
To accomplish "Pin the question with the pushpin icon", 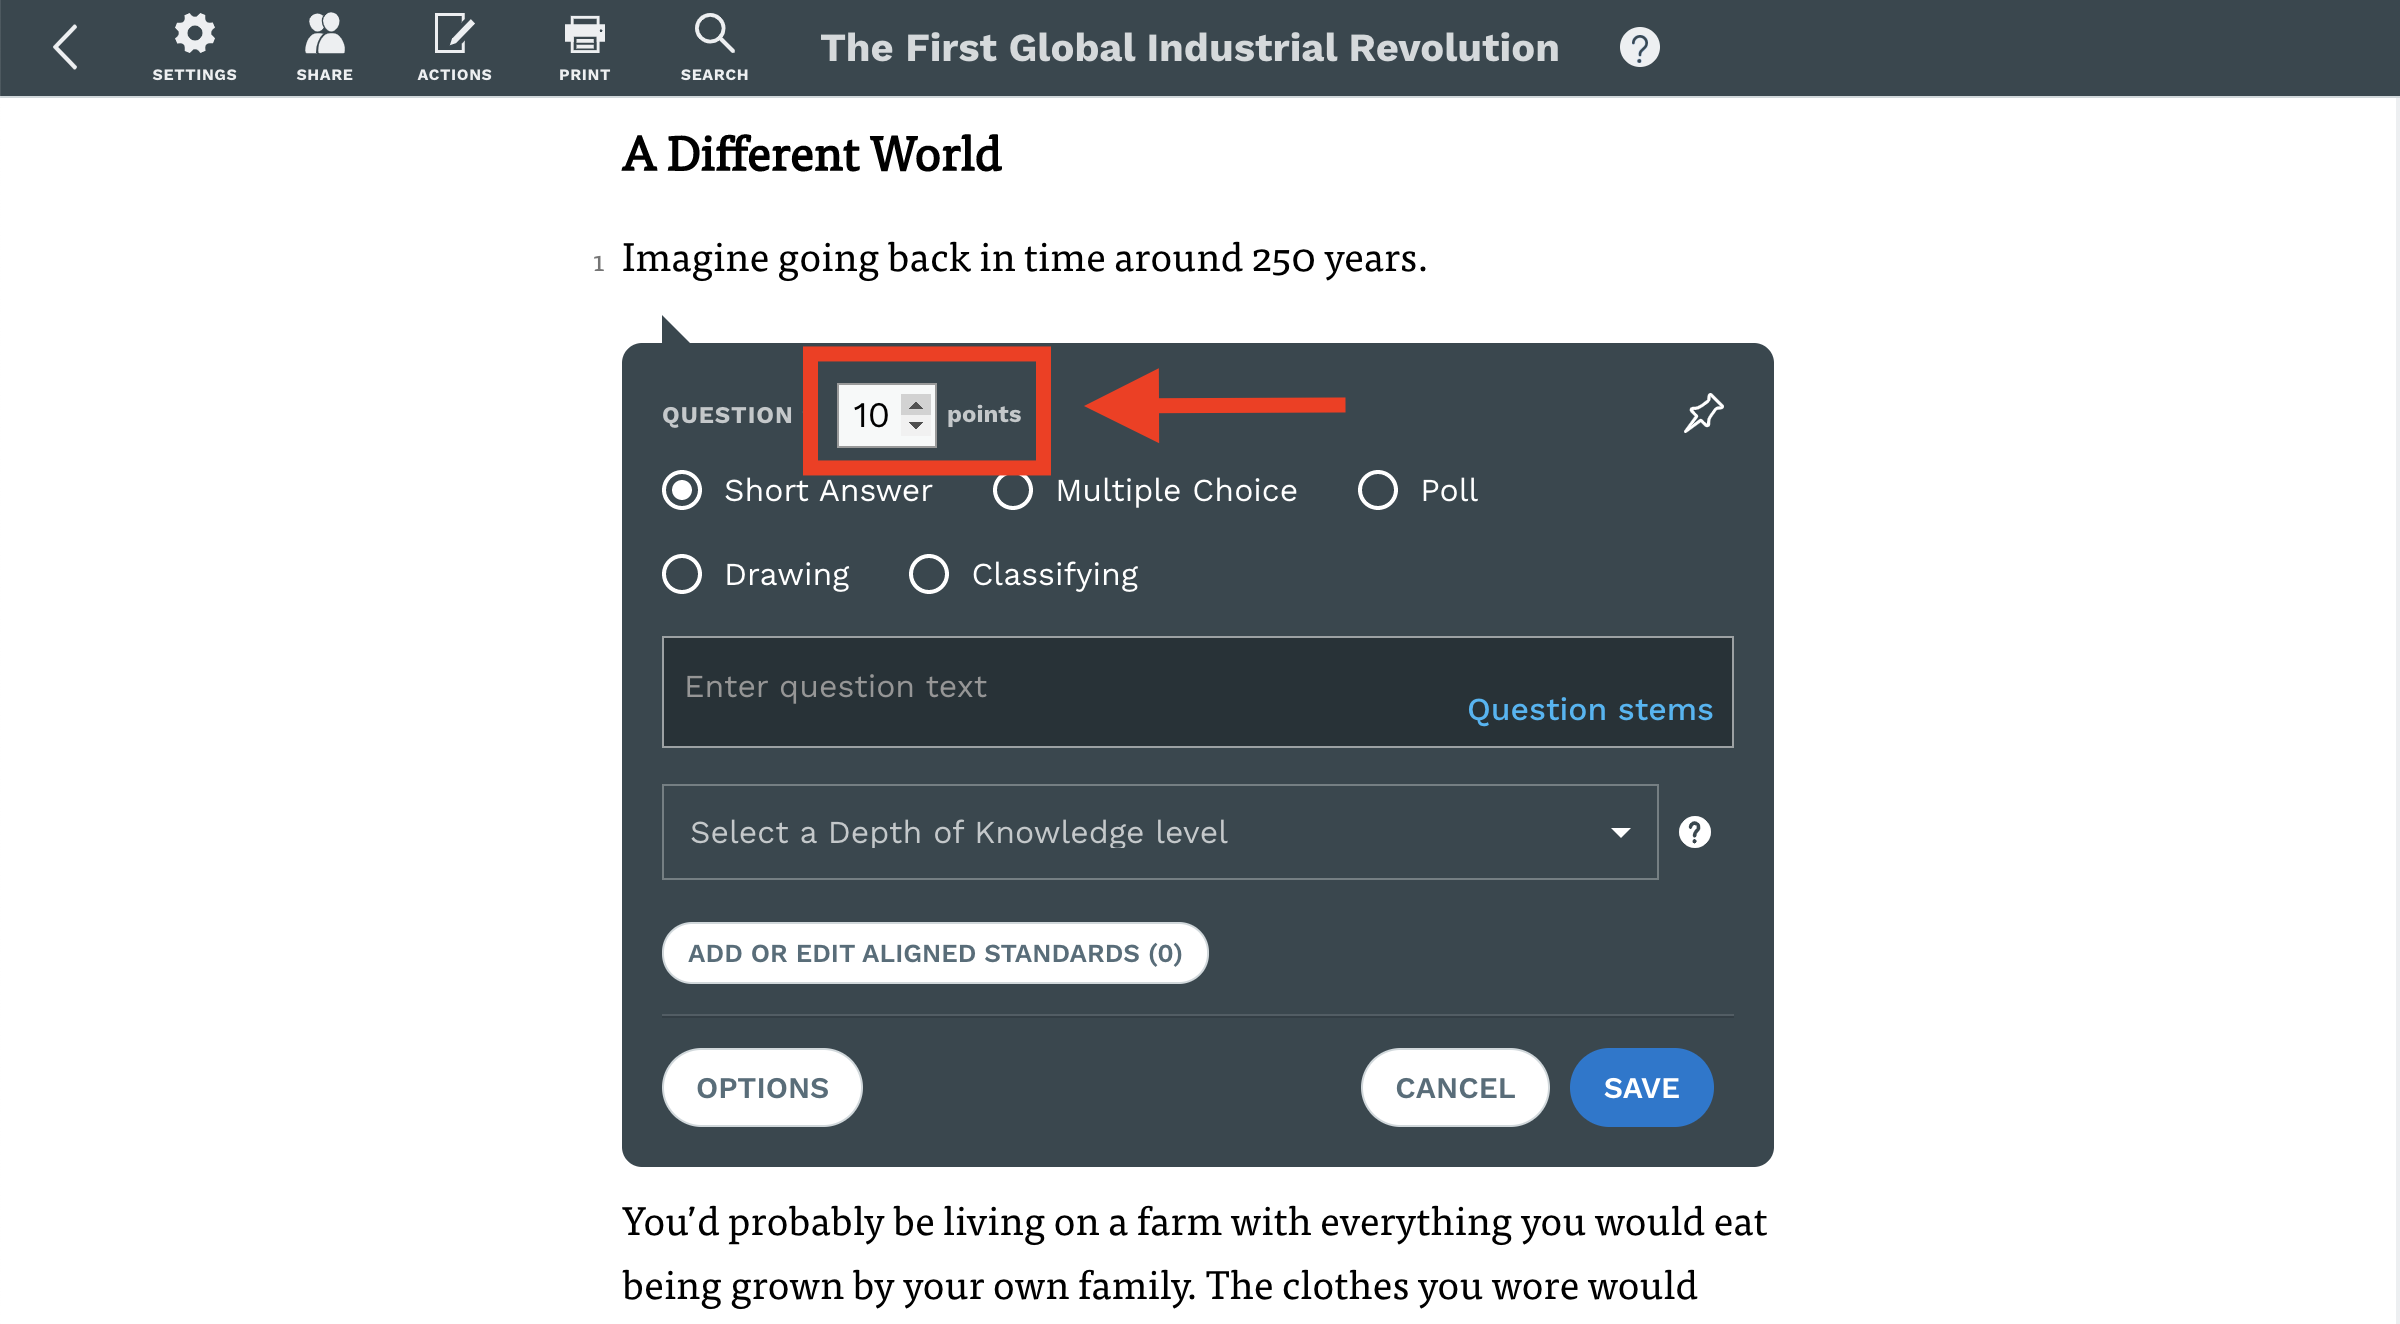I will click(1703, 413).
